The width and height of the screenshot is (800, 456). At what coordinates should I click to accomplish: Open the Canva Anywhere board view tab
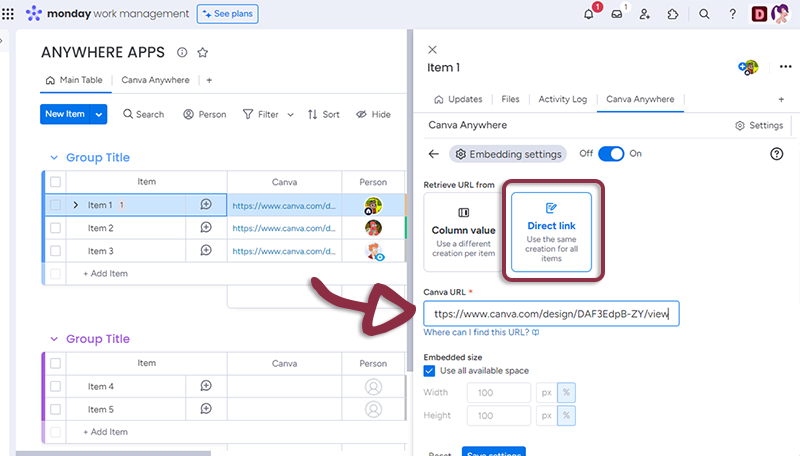[158, 80]
